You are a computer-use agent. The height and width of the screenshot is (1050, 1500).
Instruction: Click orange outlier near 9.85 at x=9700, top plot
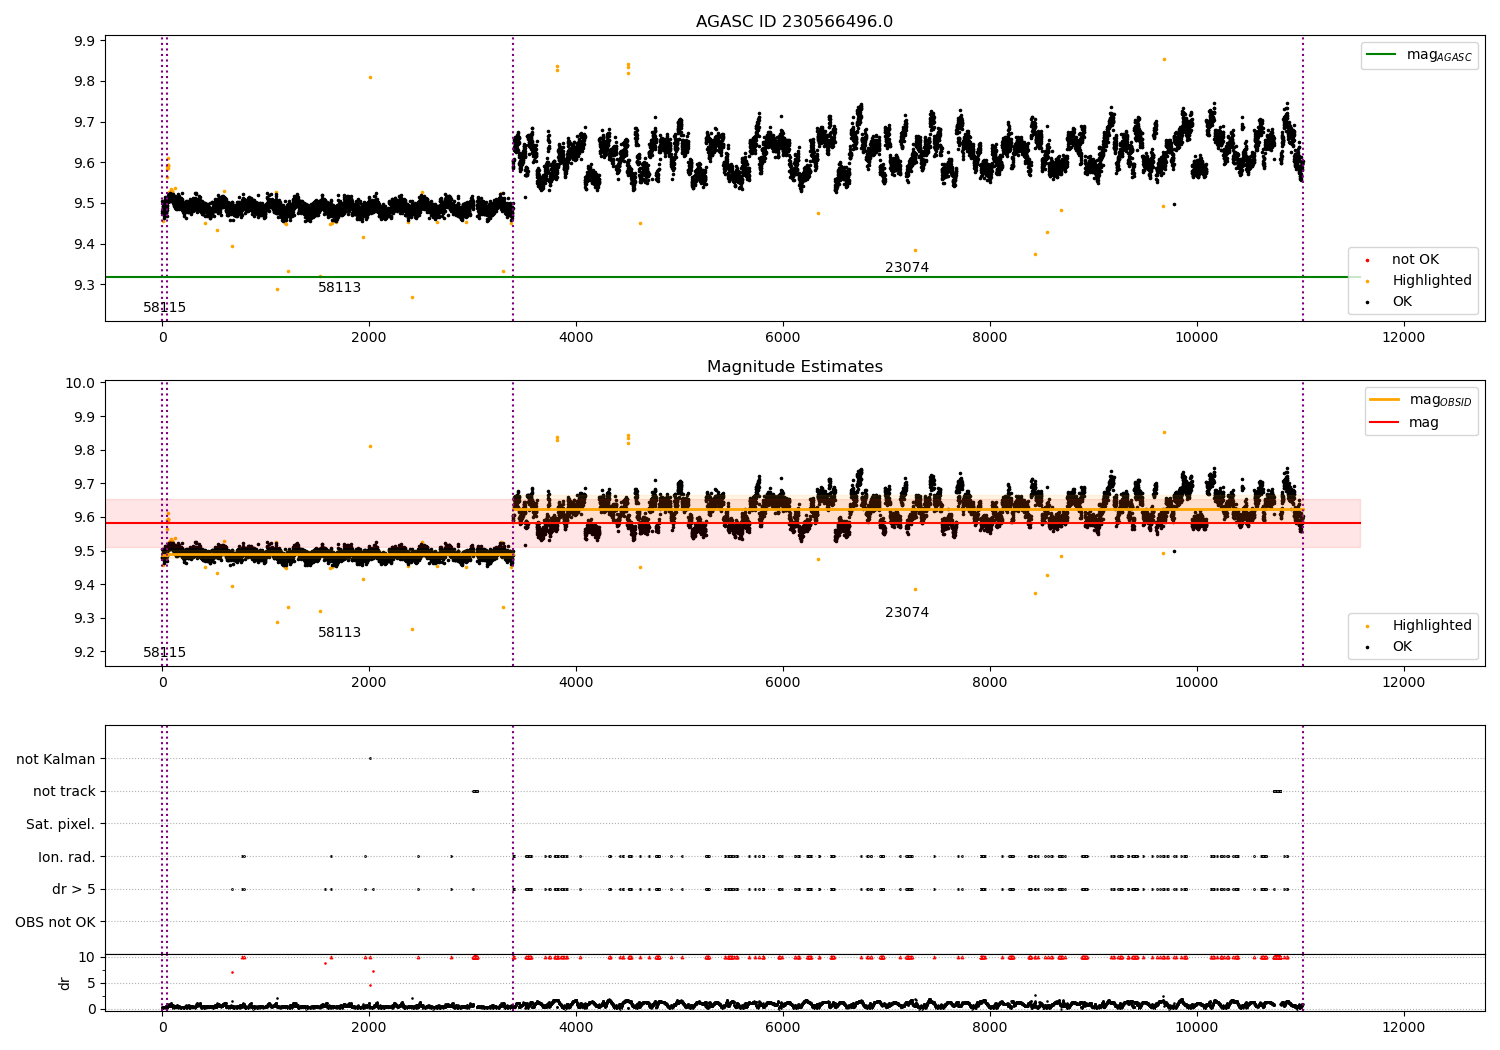[1164, 59]
